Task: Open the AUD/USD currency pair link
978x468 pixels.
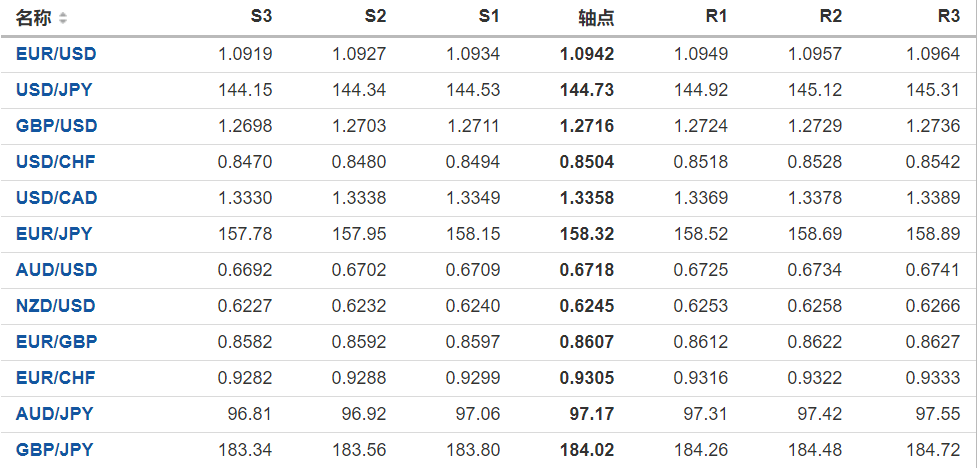Action: 56,270
